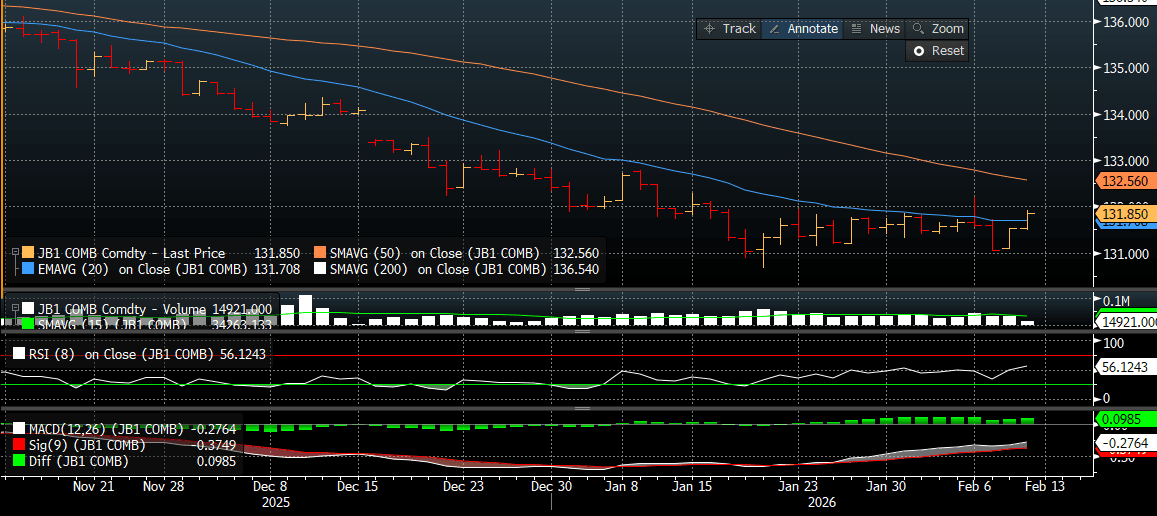1157x516 pixels.
Task: Click the Dec 23 date axis label
Action: coord(462,486)
